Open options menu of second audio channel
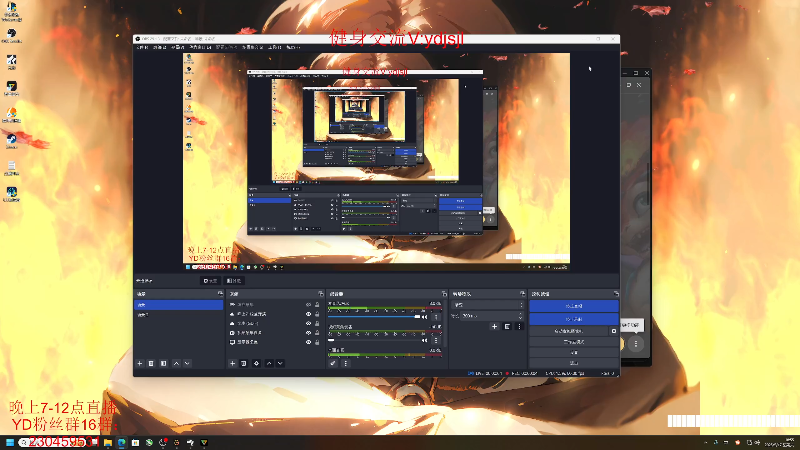This screenshot has height=450, width=800. point(436,340)
